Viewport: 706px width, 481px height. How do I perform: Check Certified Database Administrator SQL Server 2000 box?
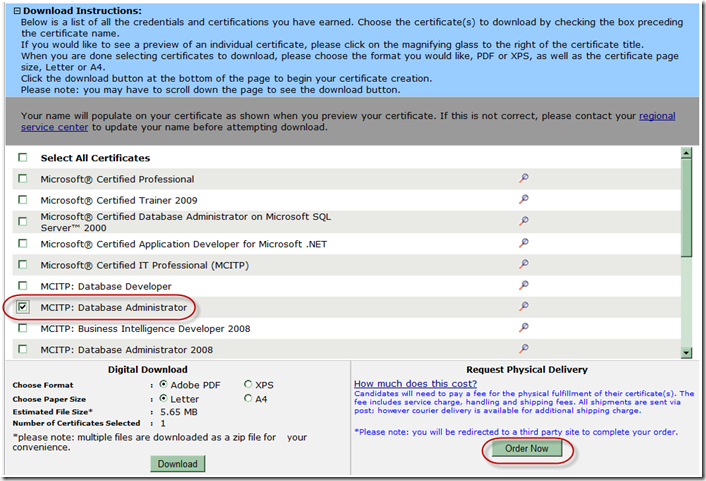23,221
